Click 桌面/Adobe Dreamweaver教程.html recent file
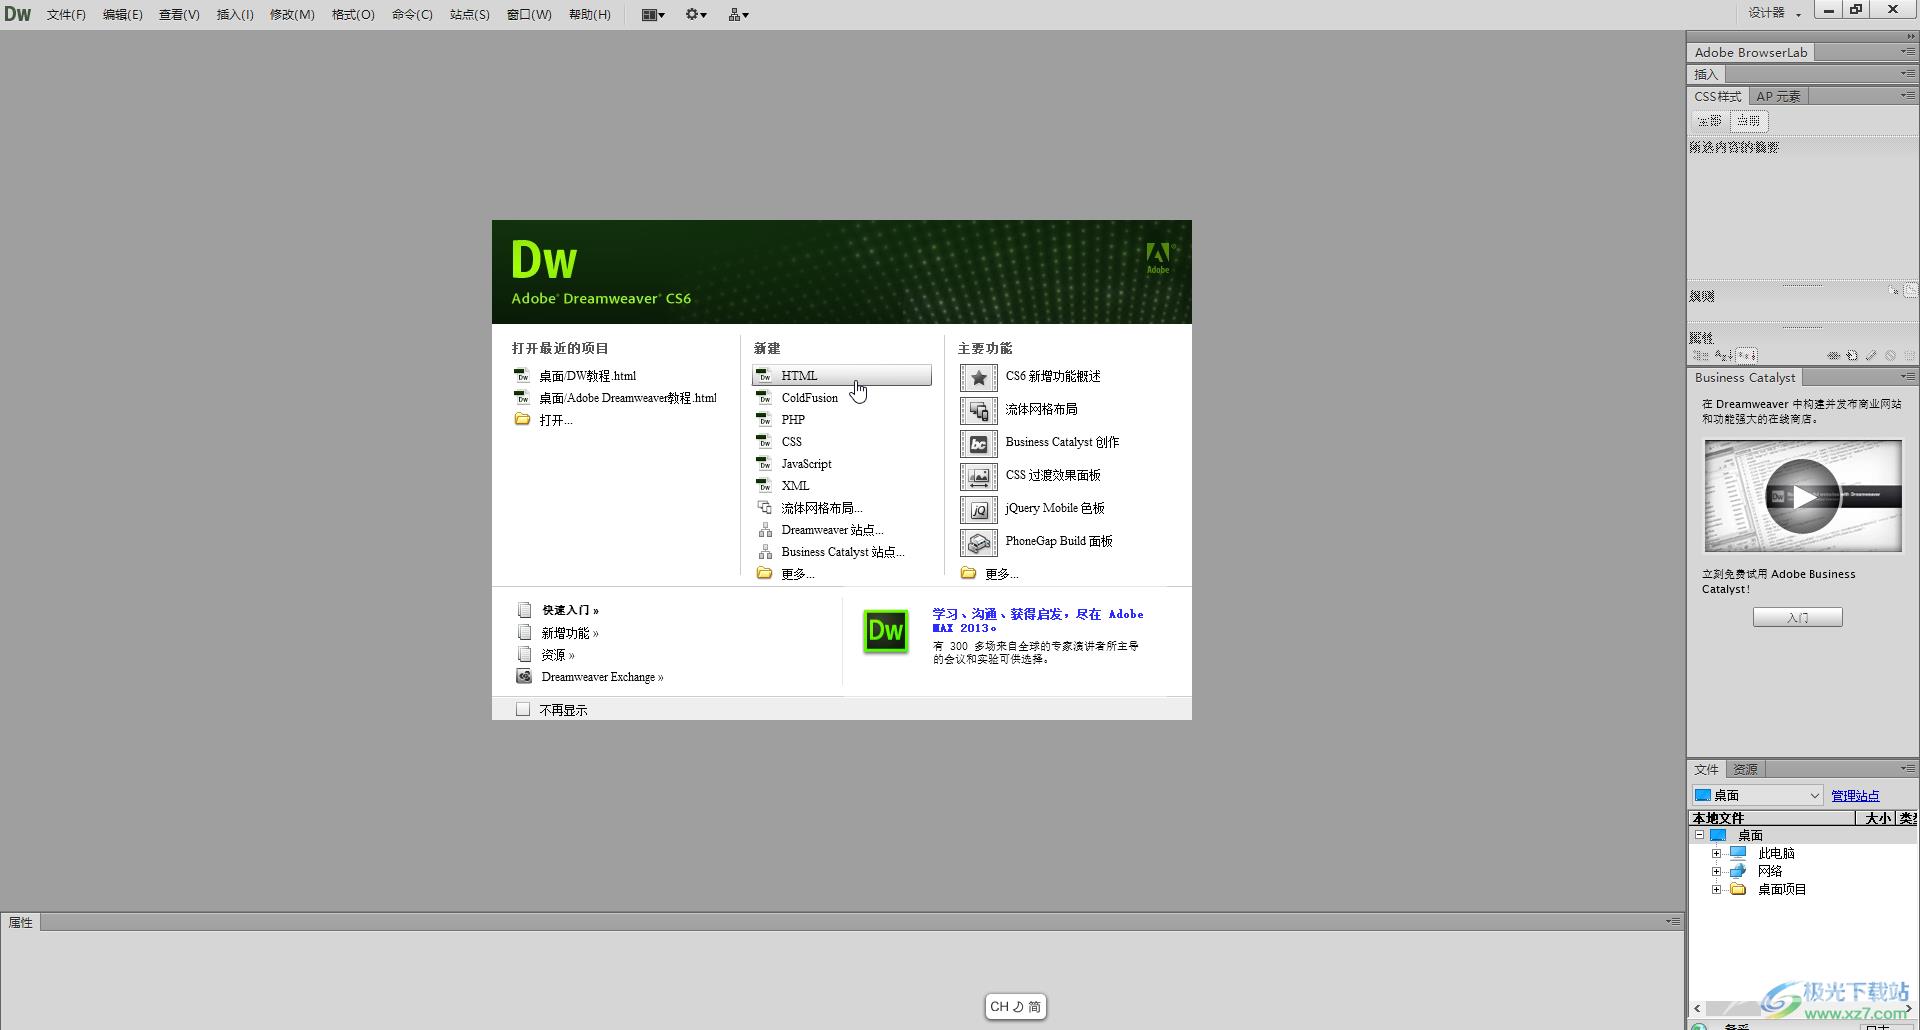This screenshot has width=1920, height=1030. click(627, 398)
